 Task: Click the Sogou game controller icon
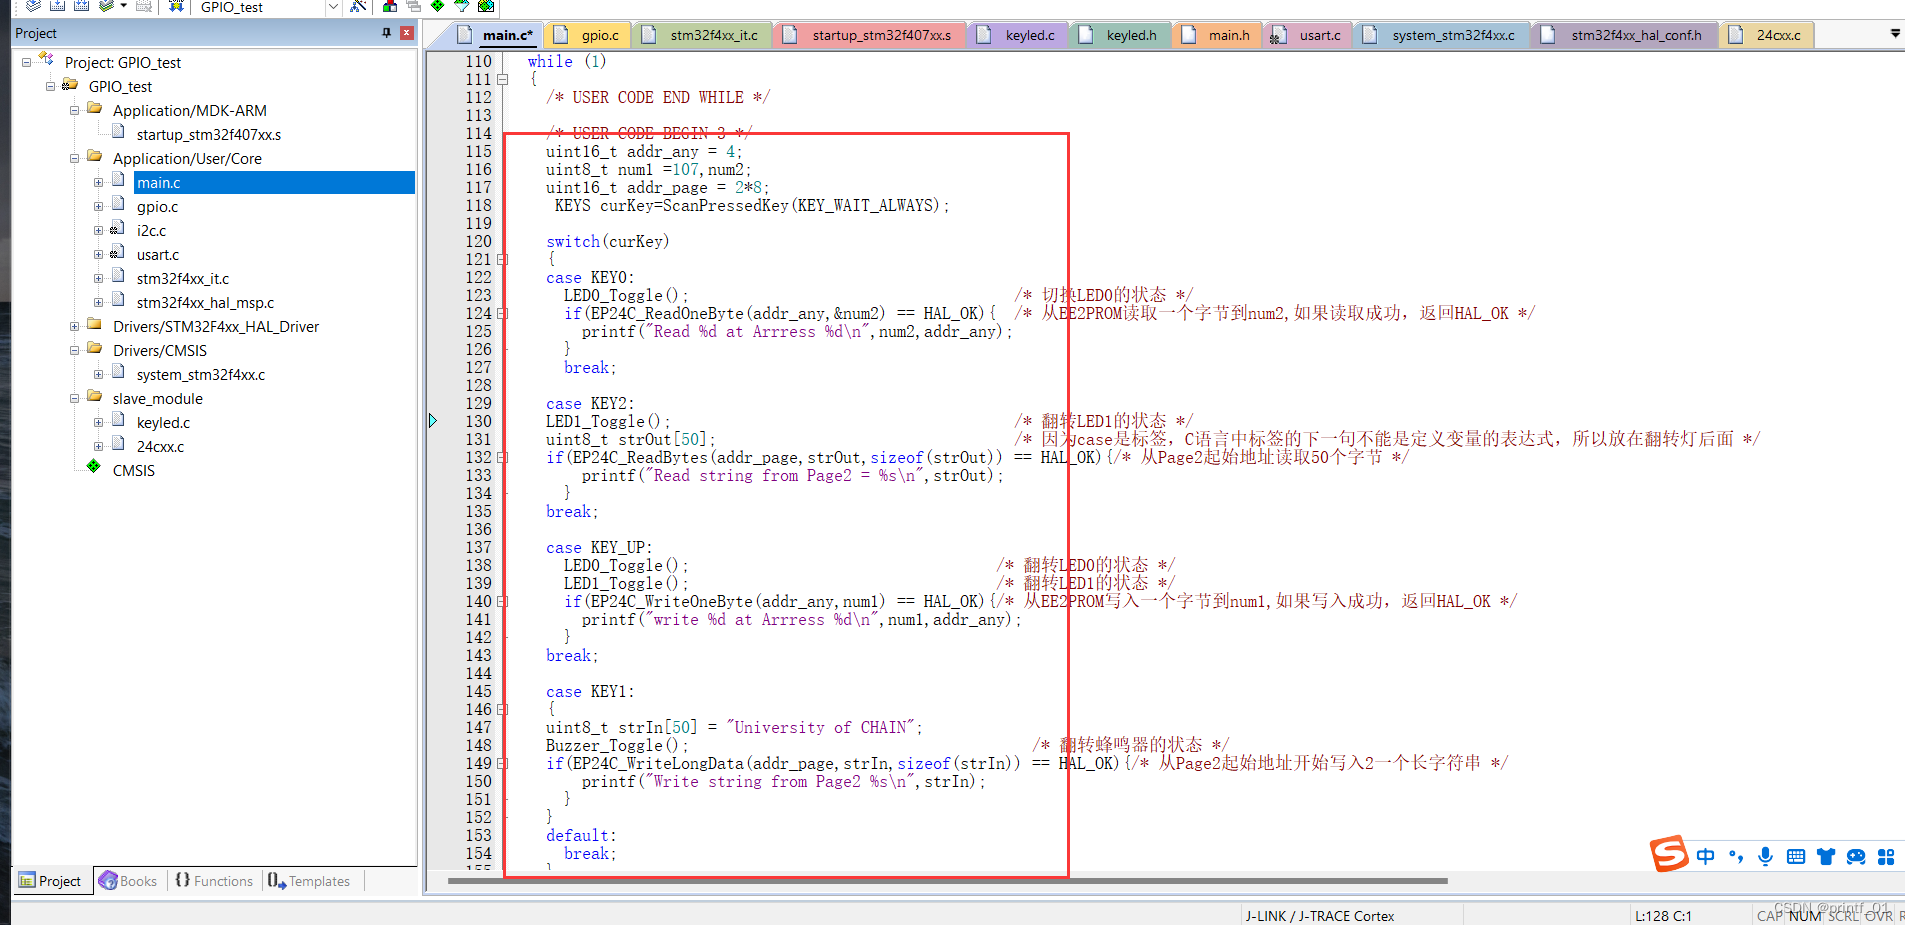click(x=1856, y=856)
